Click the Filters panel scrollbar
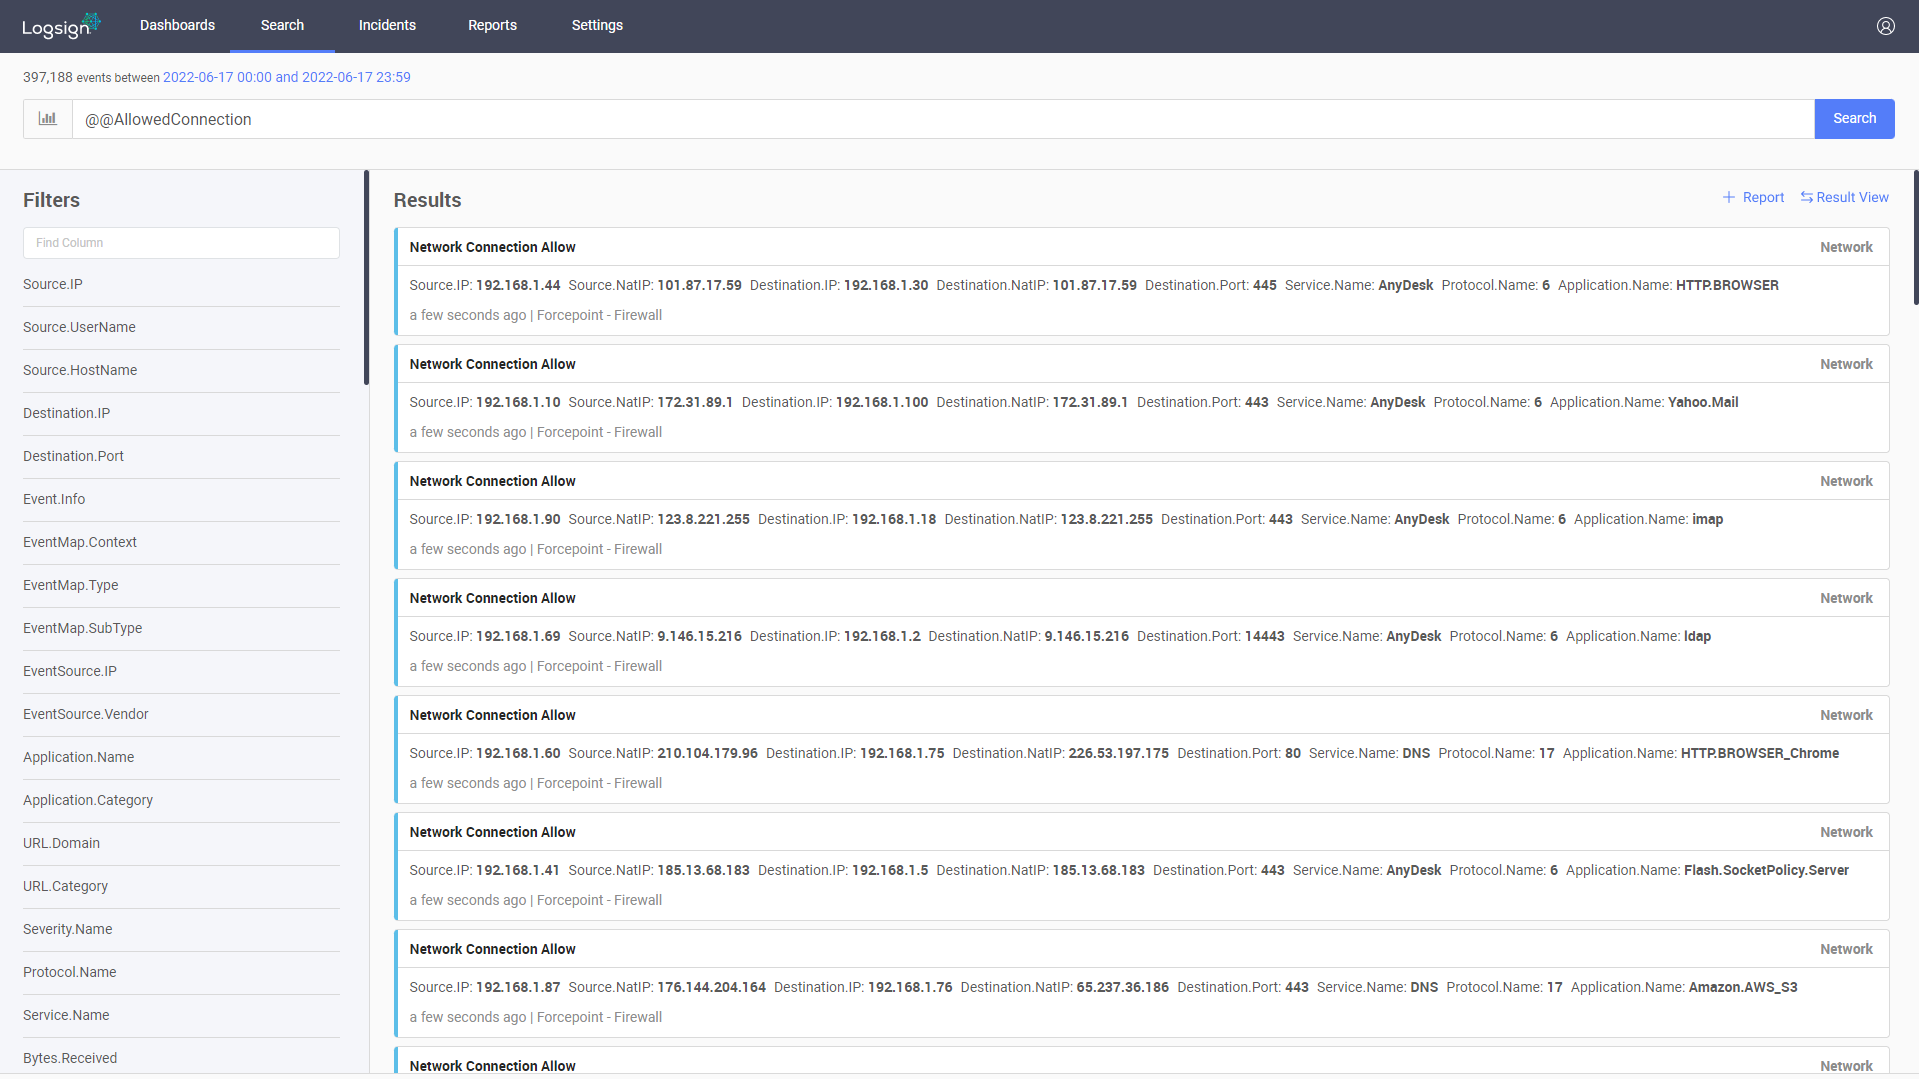The image size is (1919, 1079). 366,278
